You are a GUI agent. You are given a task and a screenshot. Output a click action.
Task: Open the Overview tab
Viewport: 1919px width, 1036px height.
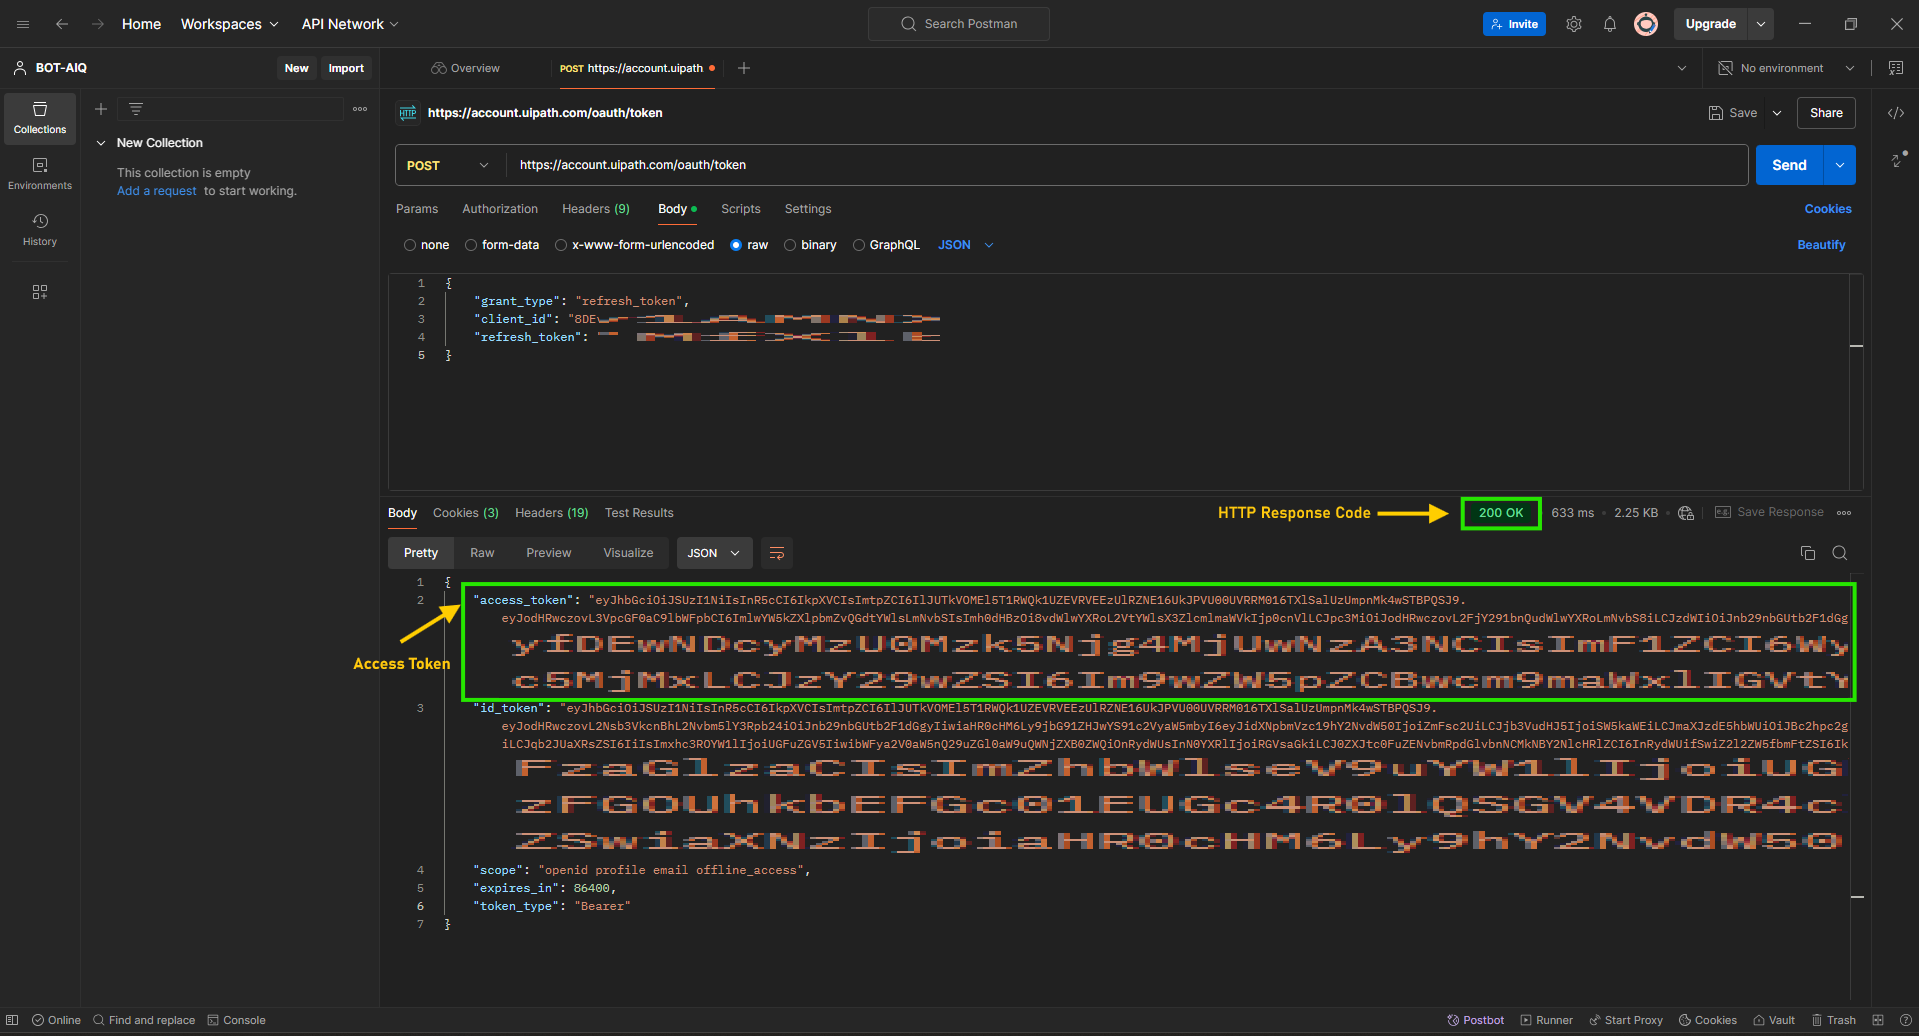click(465, 68)
